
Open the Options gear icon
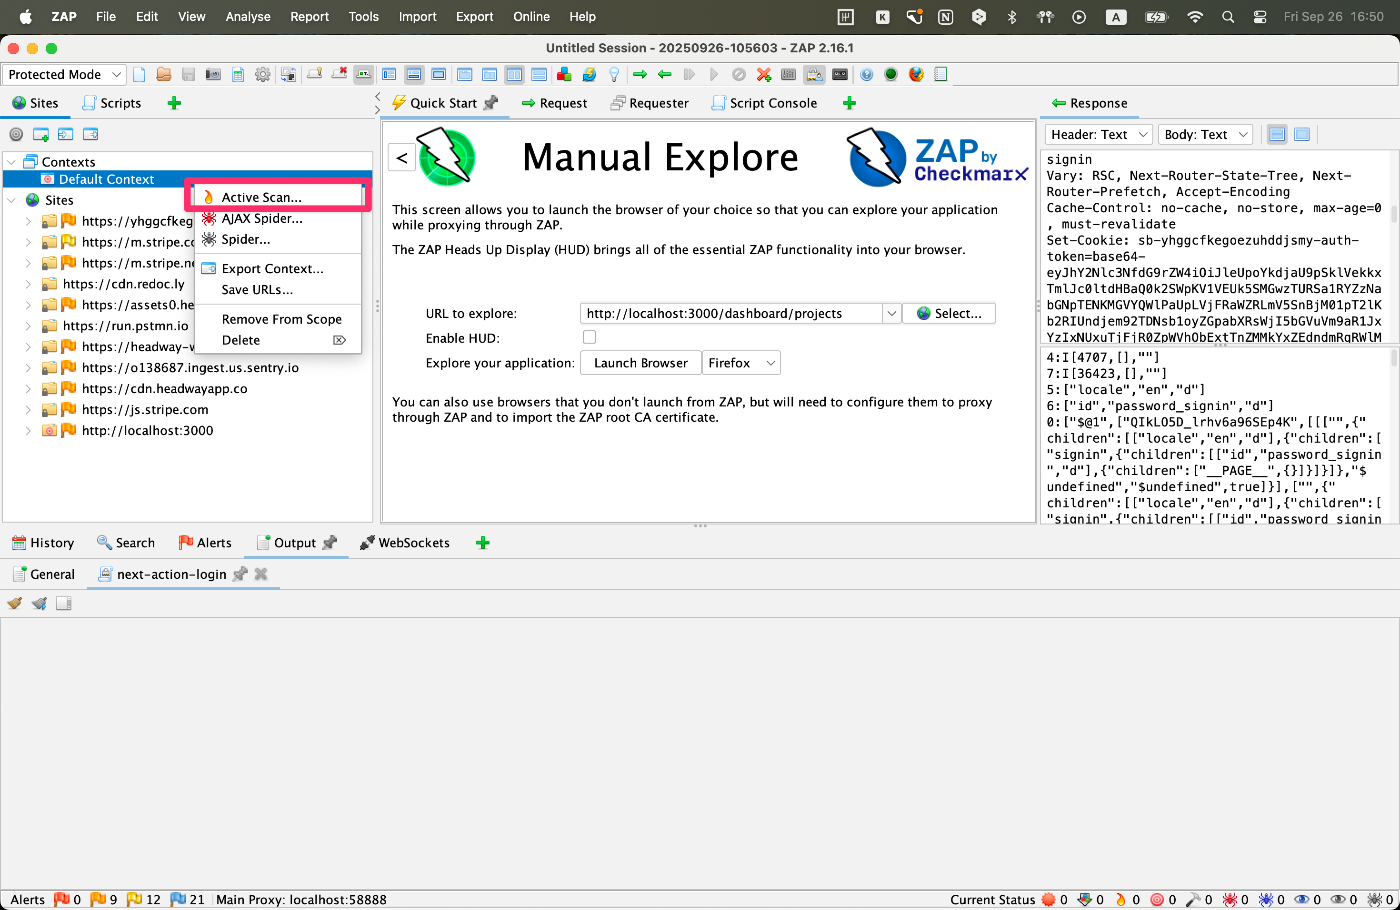(263, 74)
